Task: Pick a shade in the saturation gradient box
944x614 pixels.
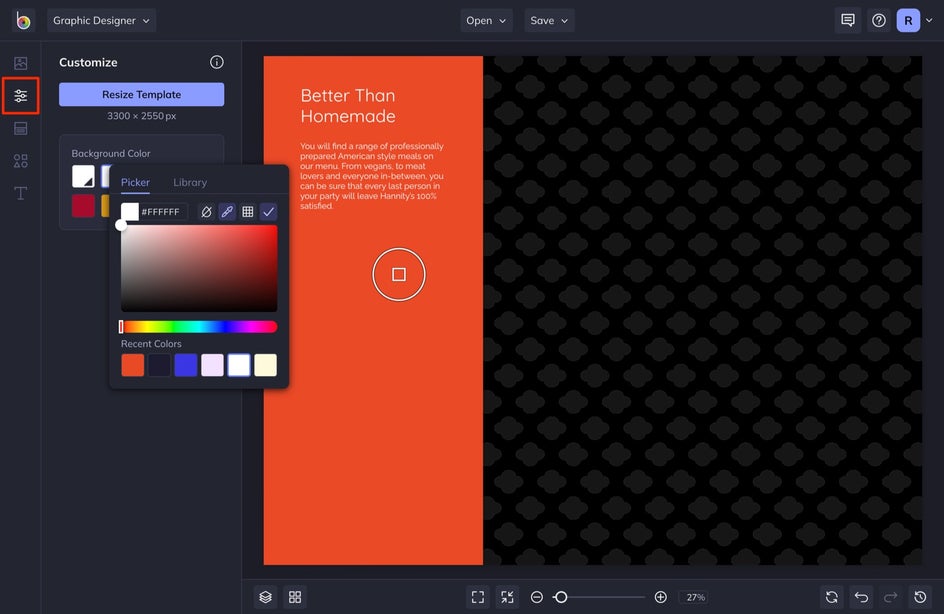Action: tap(199, 268)
